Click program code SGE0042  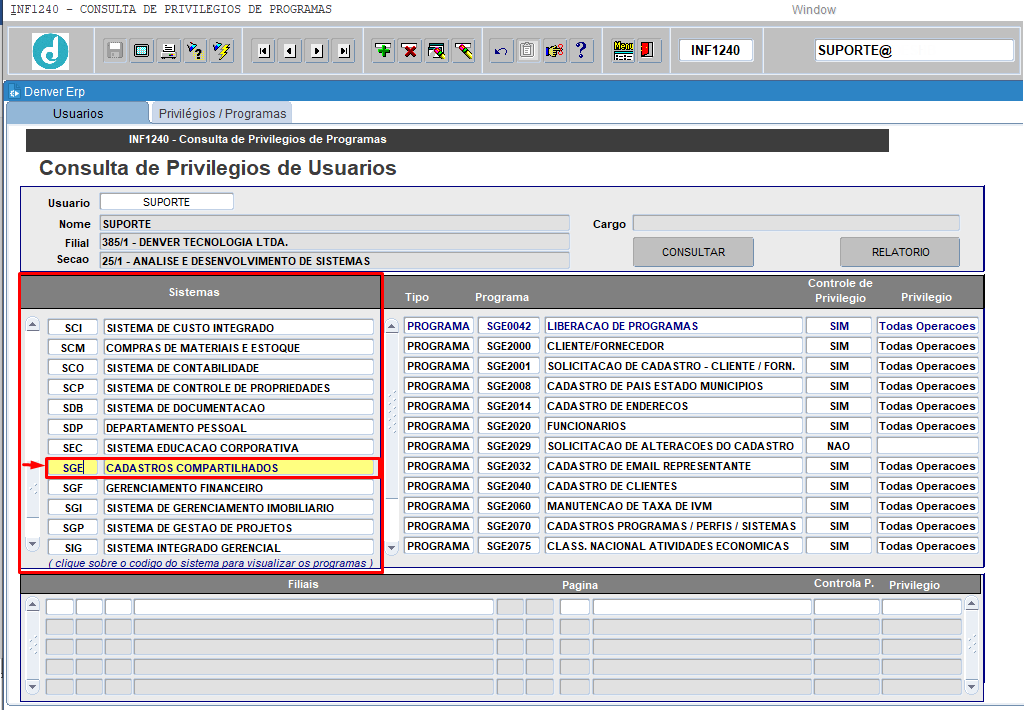pos(509,326)
